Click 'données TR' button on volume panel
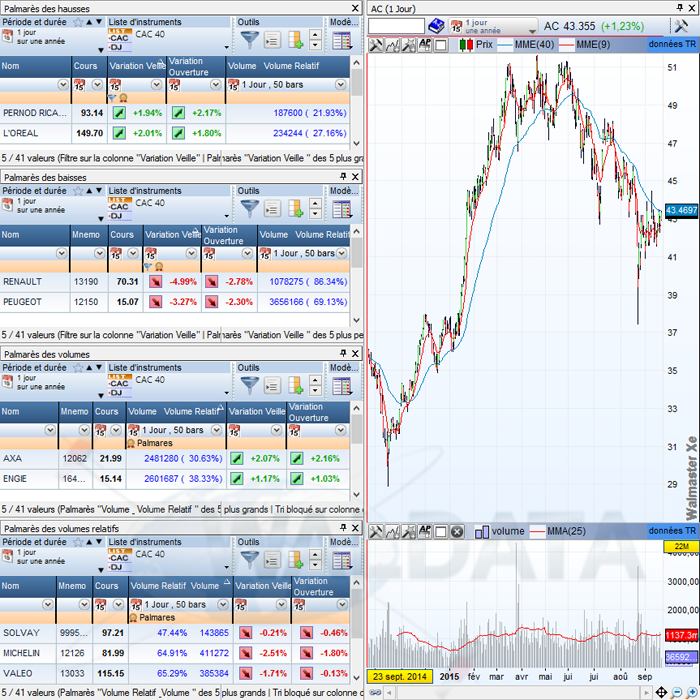Viewport: 700px width, 700px height. click(672, 531)
